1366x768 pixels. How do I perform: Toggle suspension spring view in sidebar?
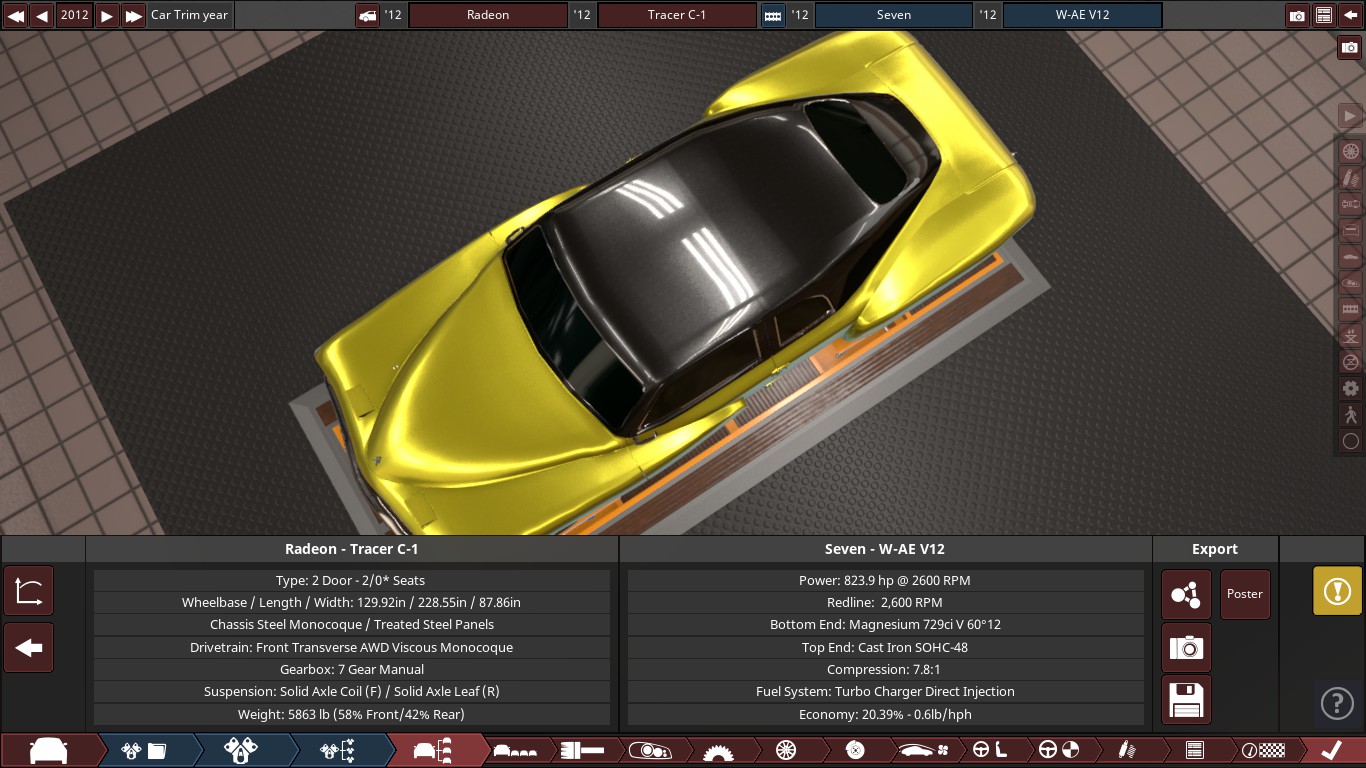click(1350, 178)
